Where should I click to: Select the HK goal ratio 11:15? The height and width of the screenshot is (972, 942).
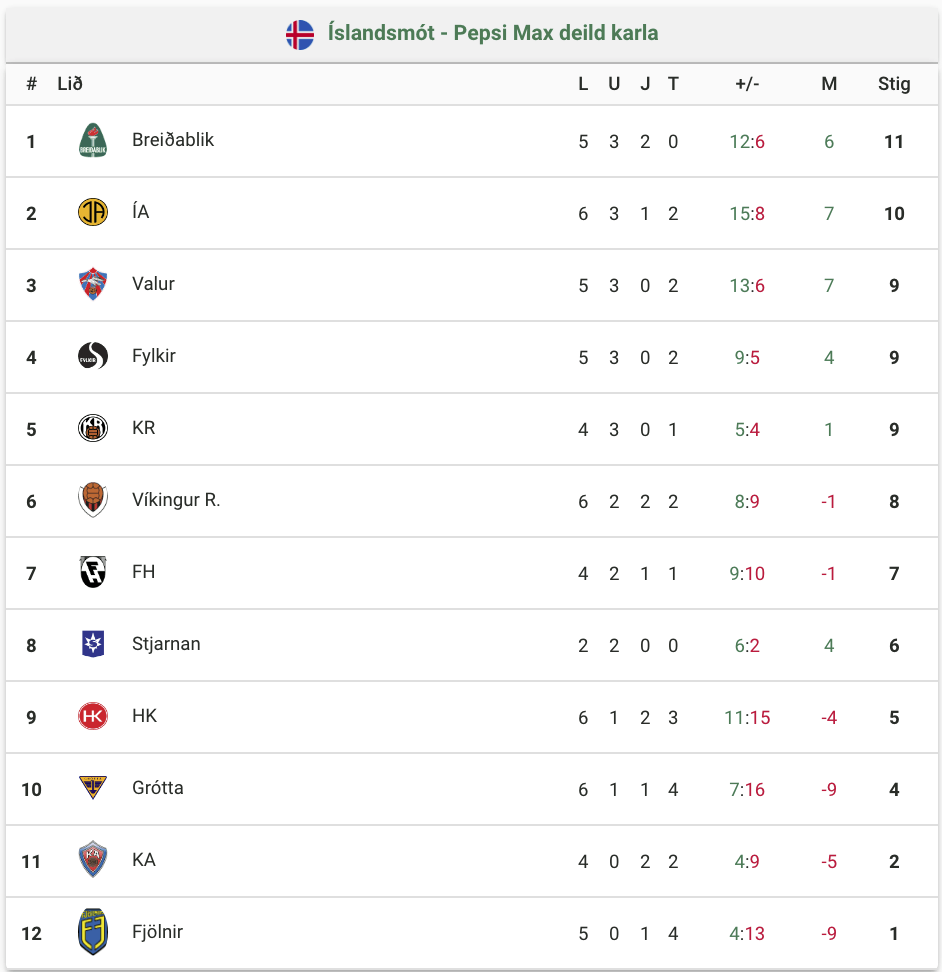pos(747,717)
